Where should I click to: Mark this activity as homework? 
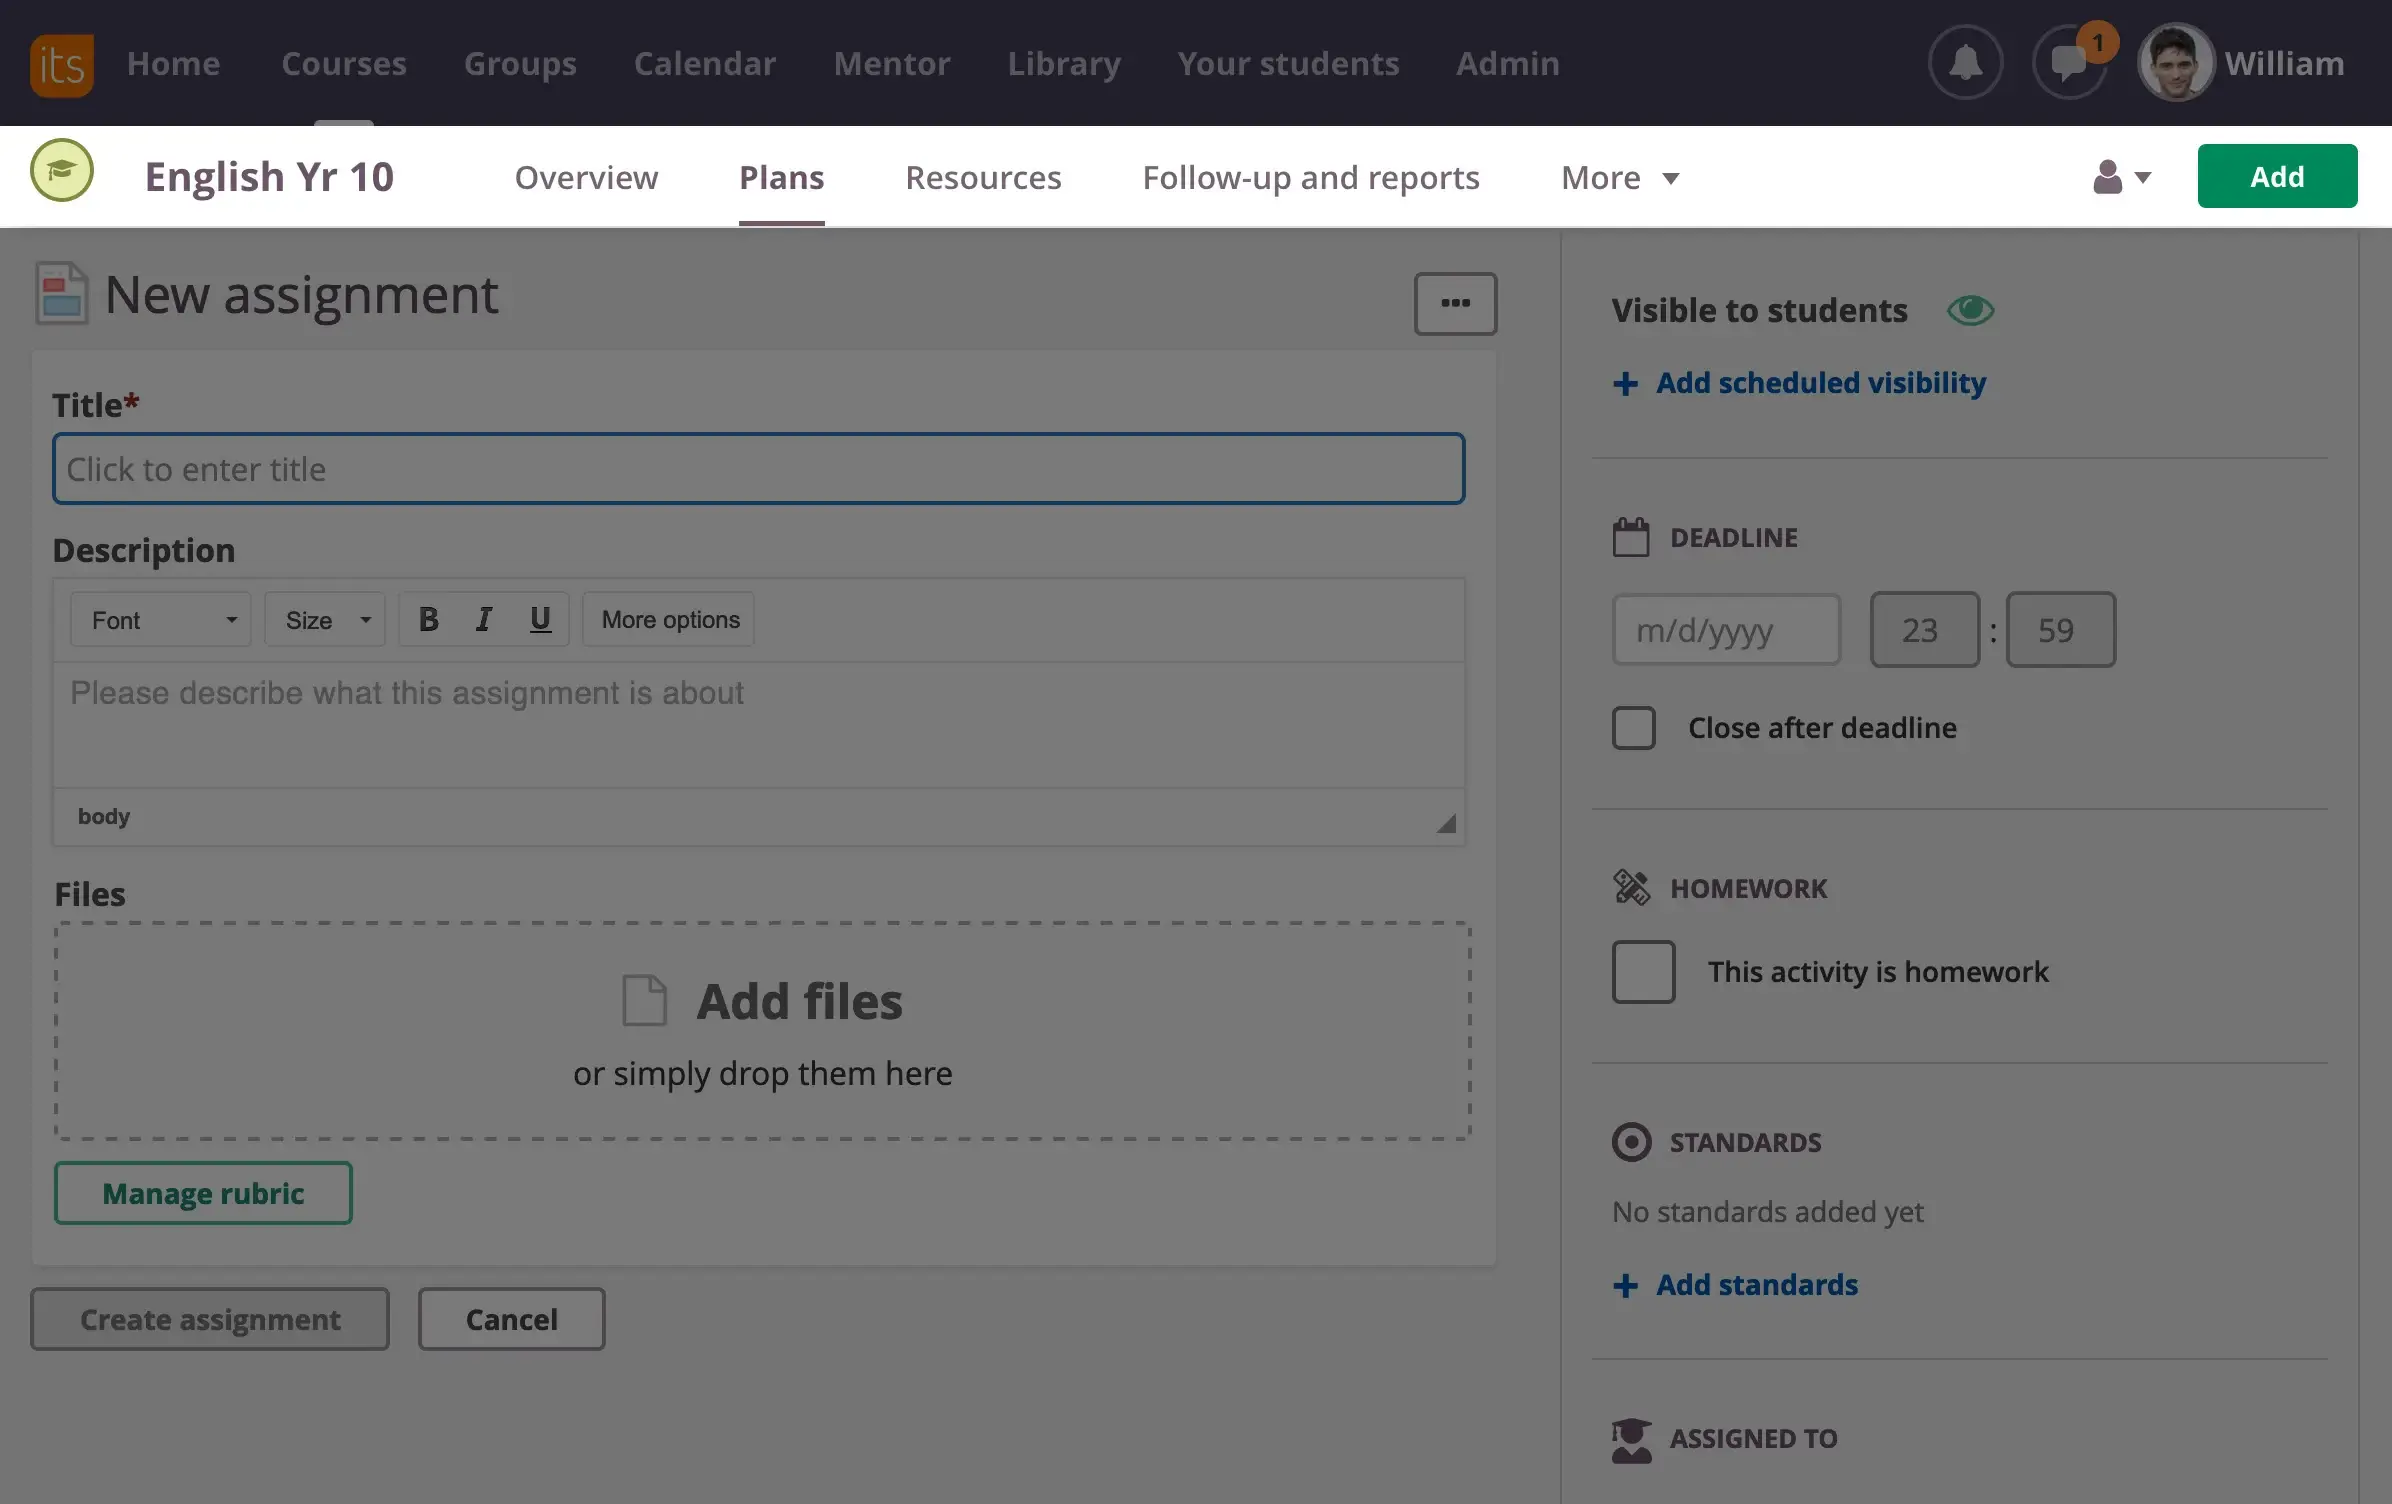click(x=1643, y=972)
